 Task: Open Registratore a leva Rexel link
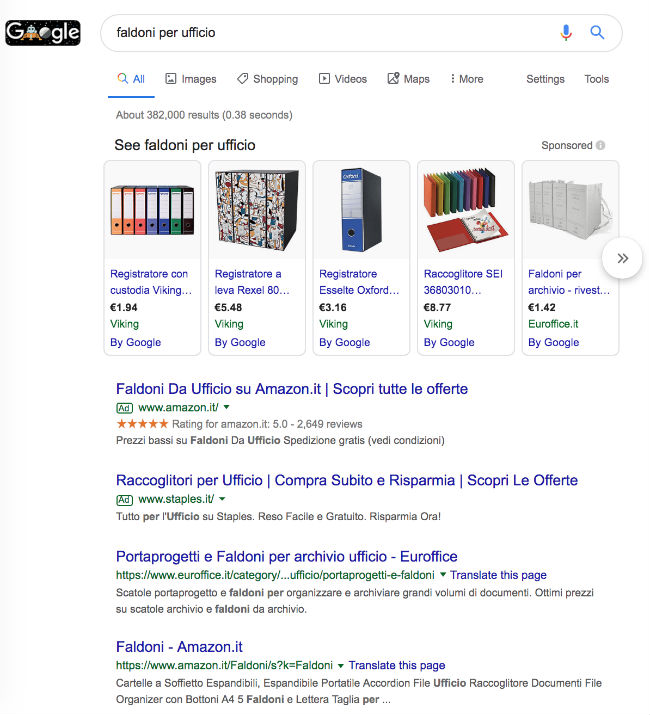pyautogui.click(x=252, y=282)
